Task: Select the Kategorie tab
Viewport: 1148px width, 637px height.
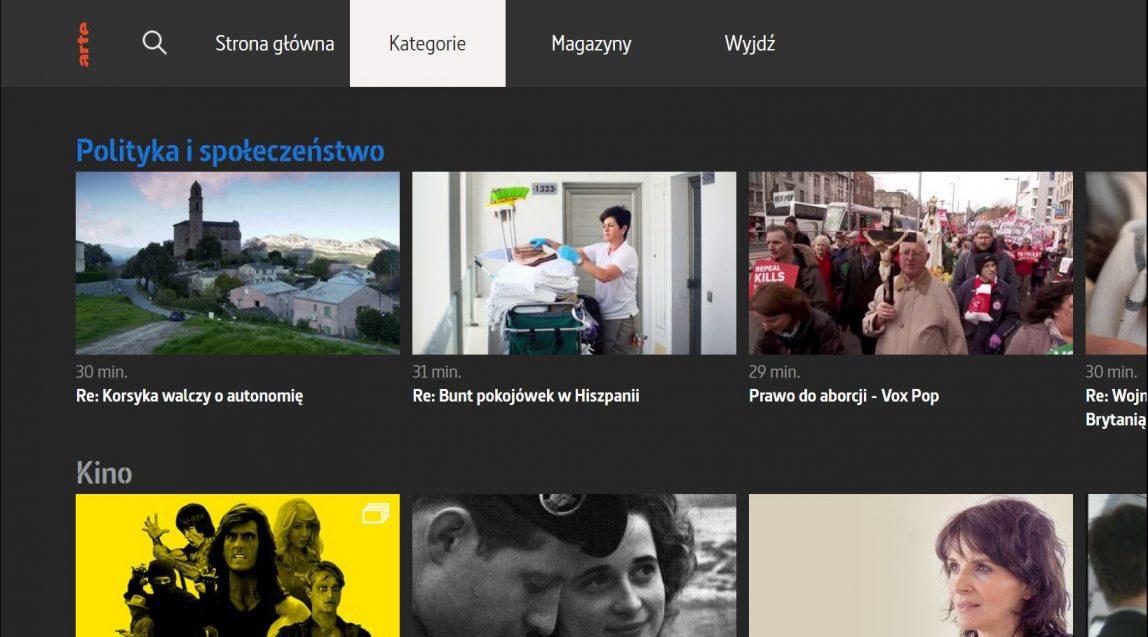Action: (428, 43)
